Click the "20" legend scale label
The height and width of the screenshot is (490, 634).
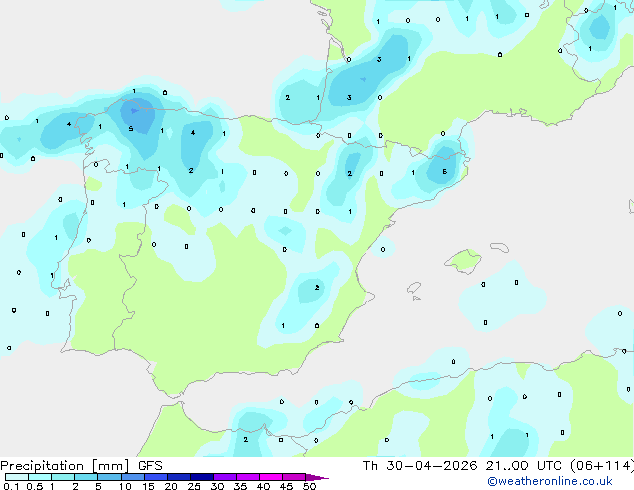(171, 486)
